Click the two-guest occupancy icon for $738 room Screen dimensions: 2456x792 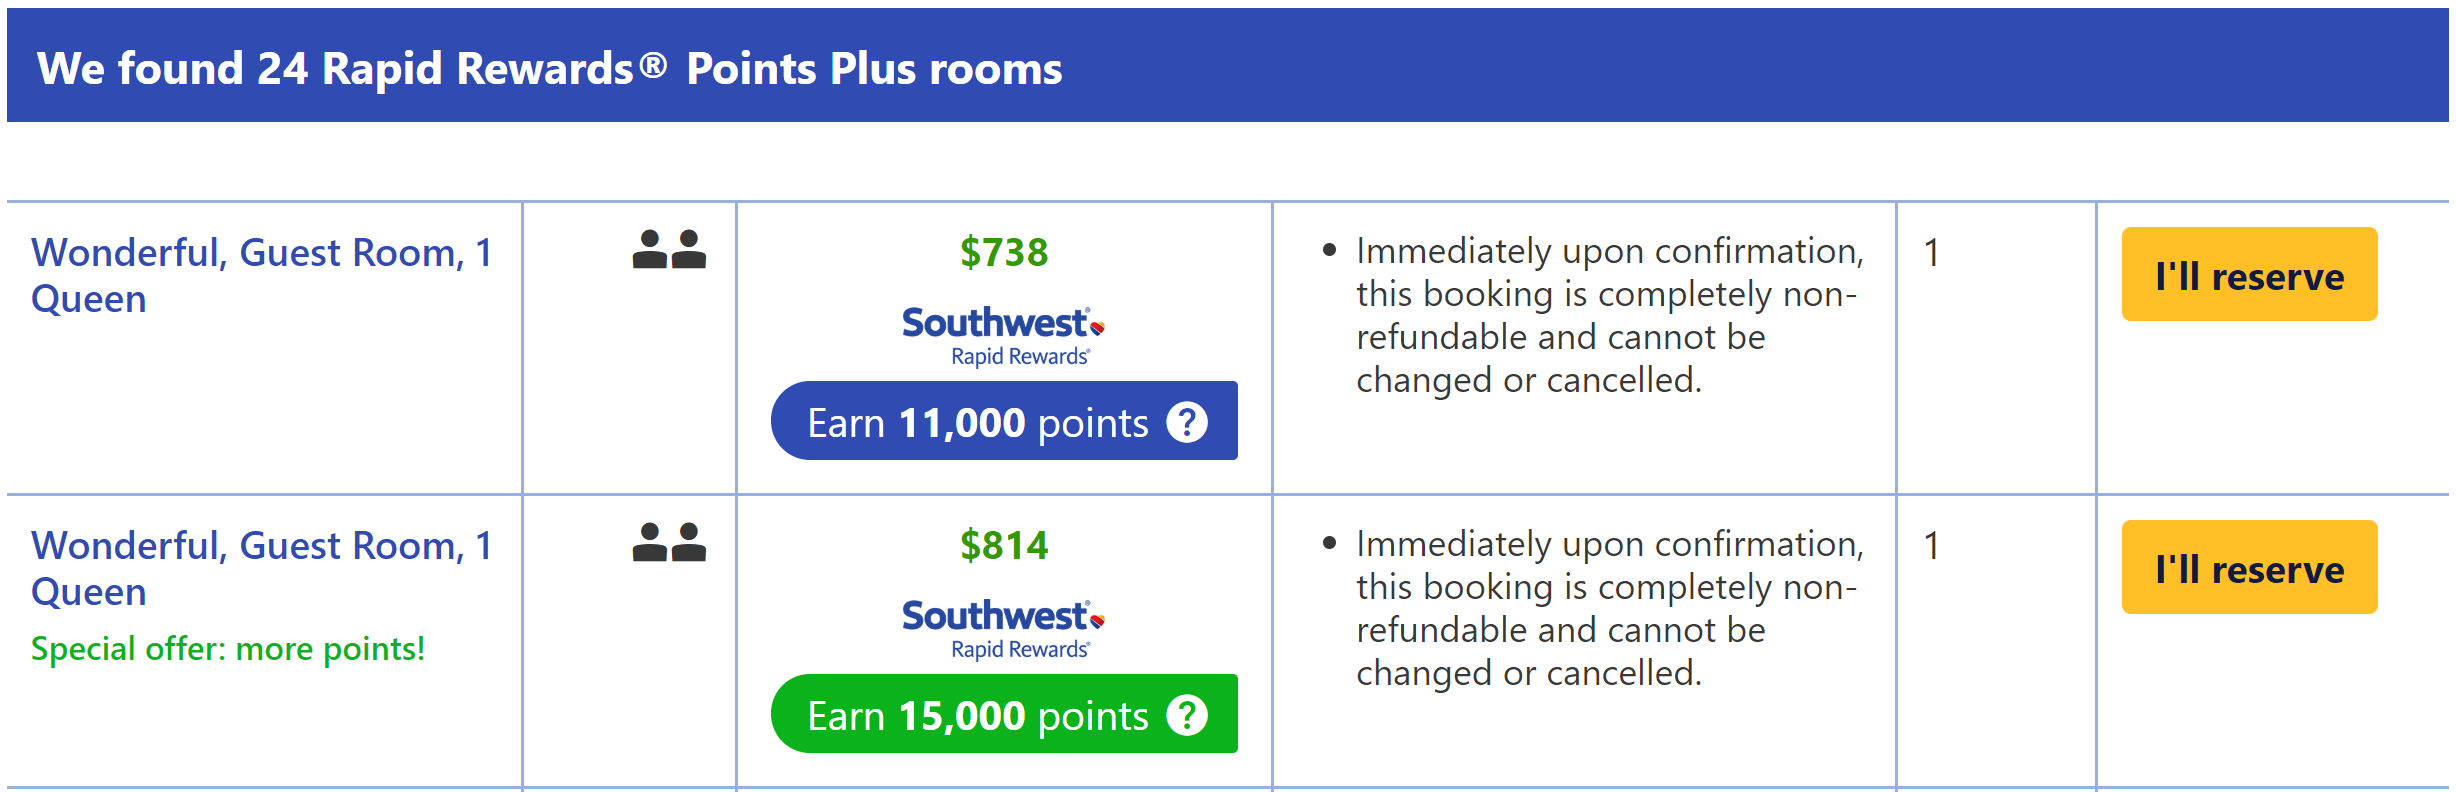click(x=669, y=250)
